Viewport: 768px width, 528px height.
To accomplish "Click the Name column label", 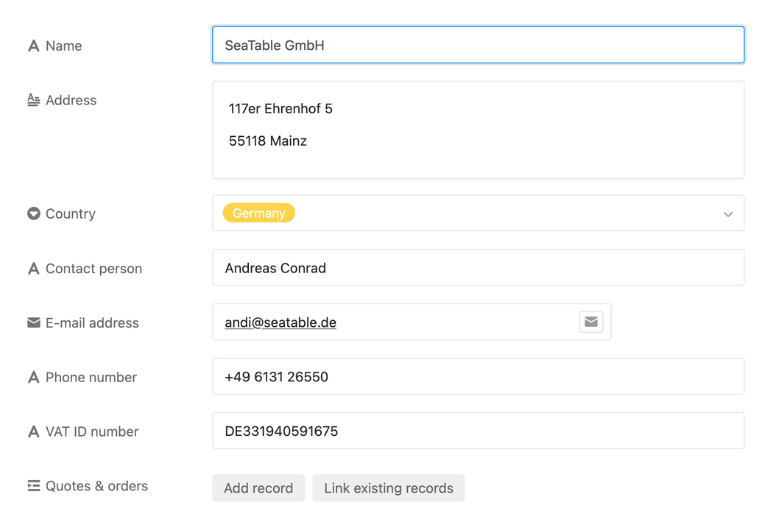I will click(x=64, y=46).
